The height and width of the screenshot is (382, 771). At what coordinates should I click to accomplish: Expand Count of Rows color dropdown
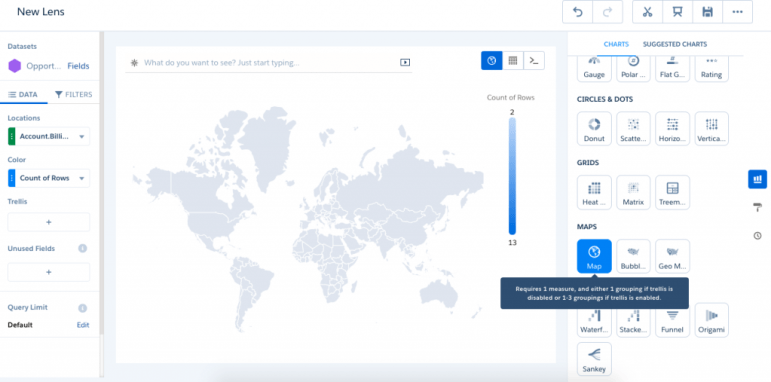click(82, 178)
